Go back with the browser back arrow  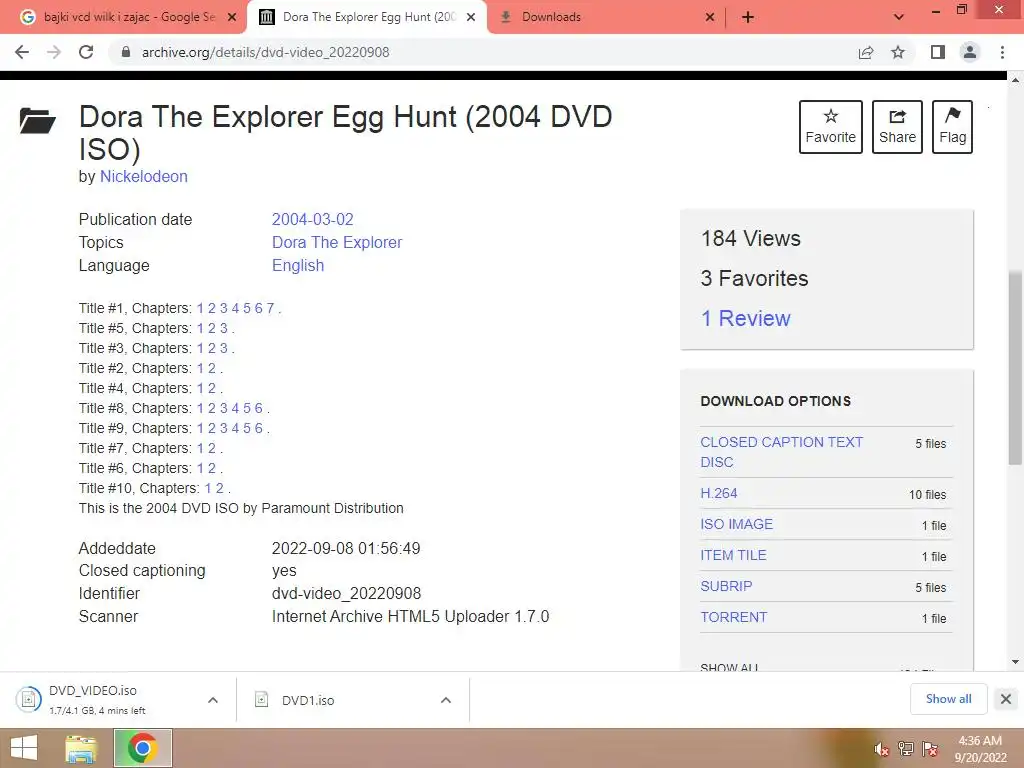point(22,52)
